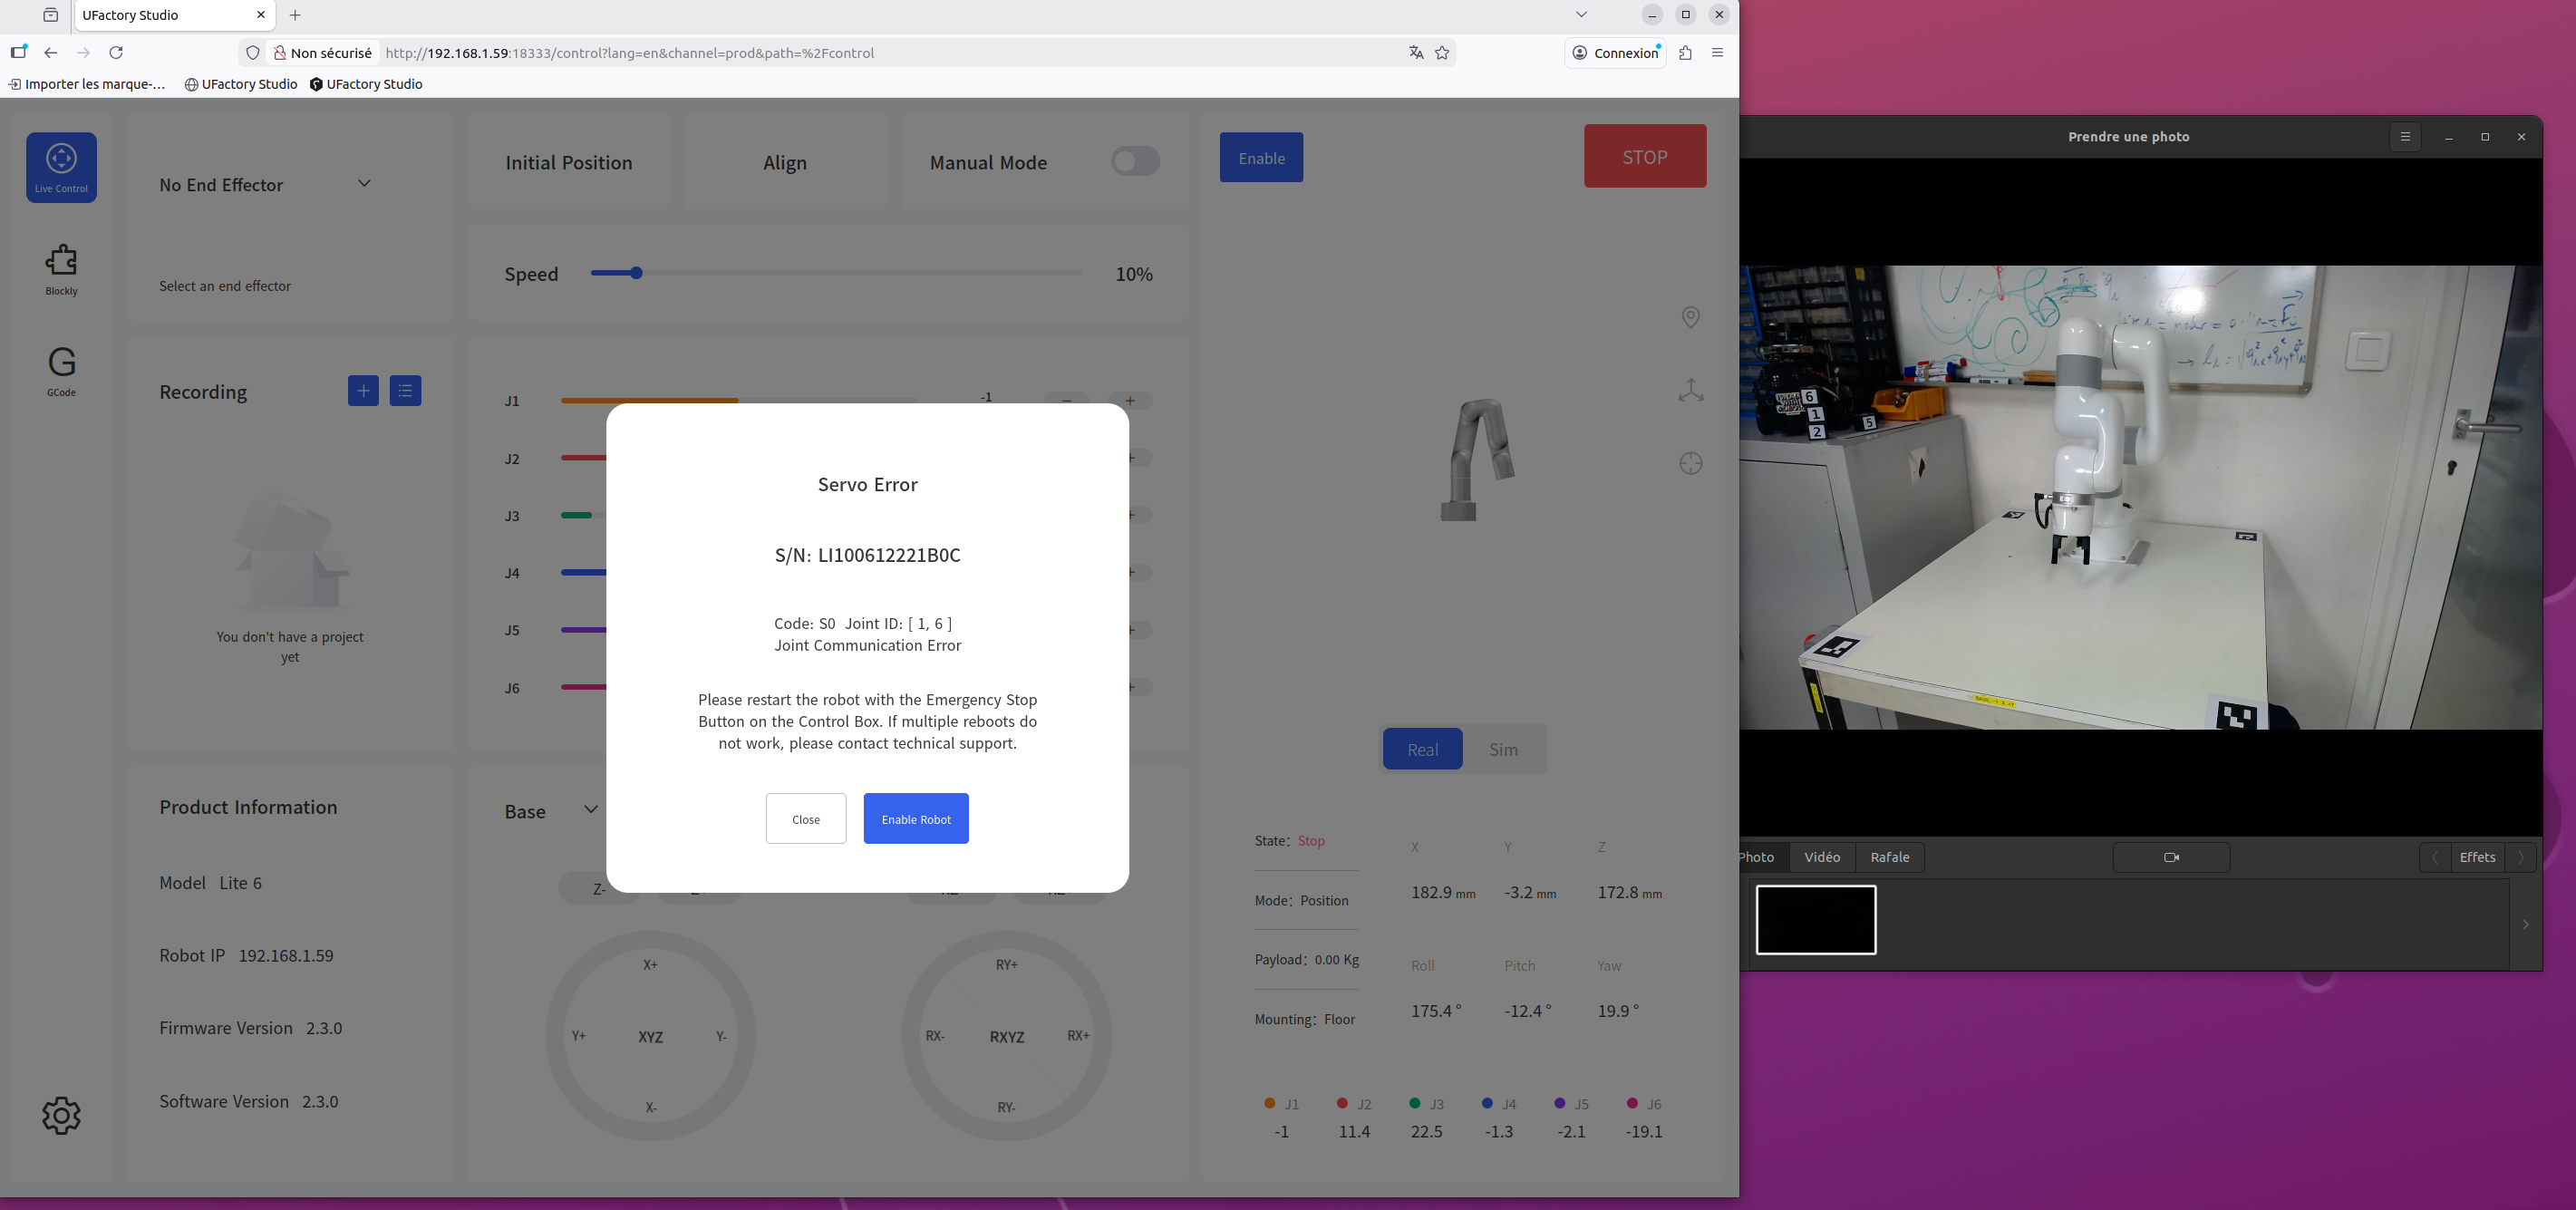Switch to Sim mode
Image resolution: width=2576 pixels, height=1210 pixels.
1502,749
